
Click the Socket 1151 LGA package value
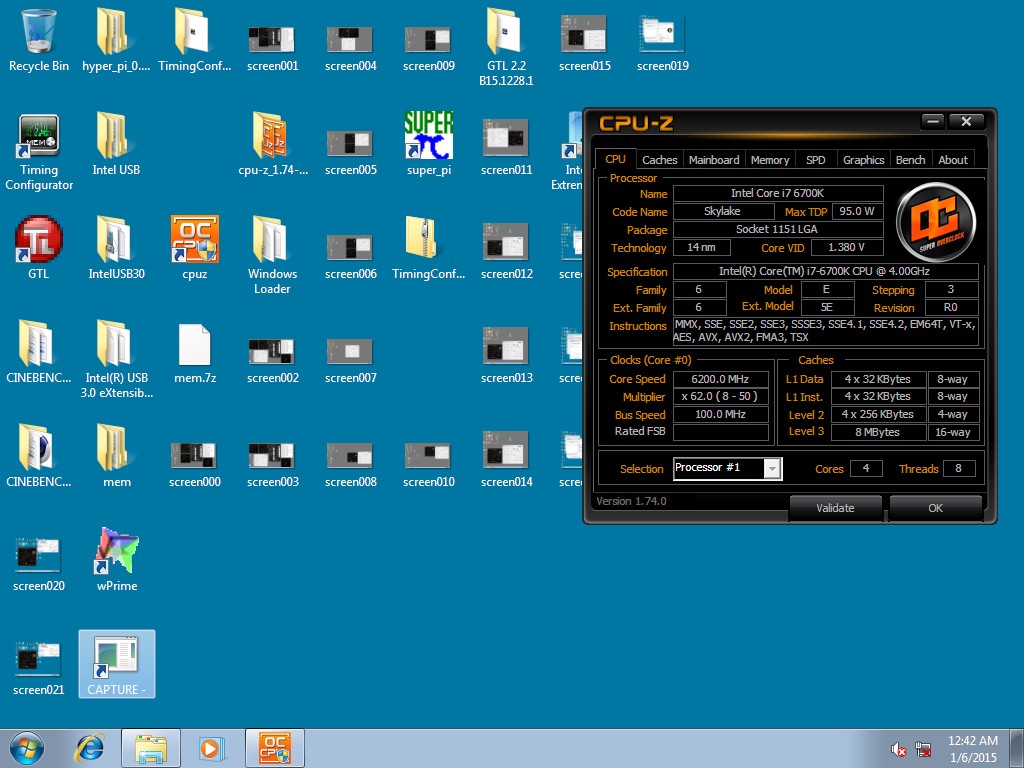[x=778, y=229]
